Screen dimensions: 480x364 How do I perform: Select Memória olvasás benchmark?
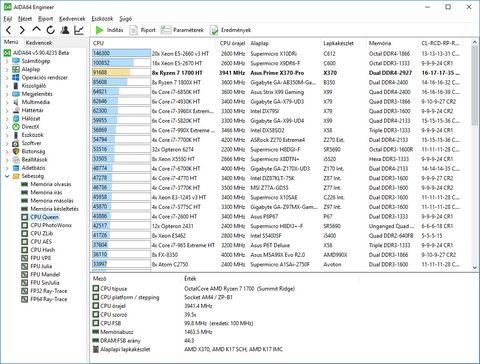pos(51,184)
